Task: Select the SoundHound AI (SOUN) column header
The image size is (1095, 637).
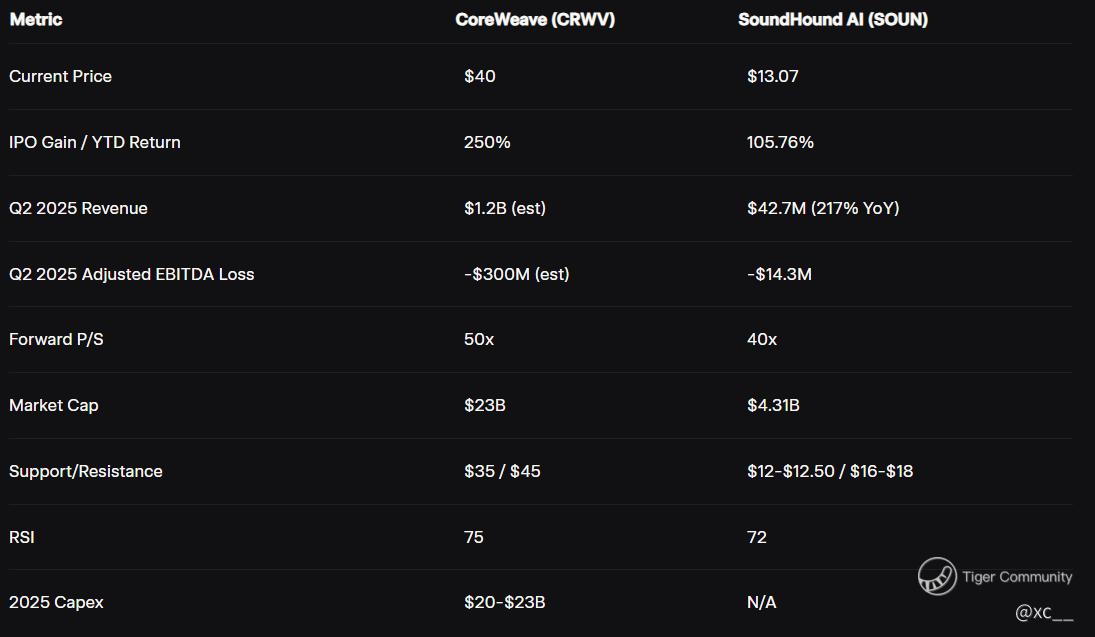Action: pos(833,20)
